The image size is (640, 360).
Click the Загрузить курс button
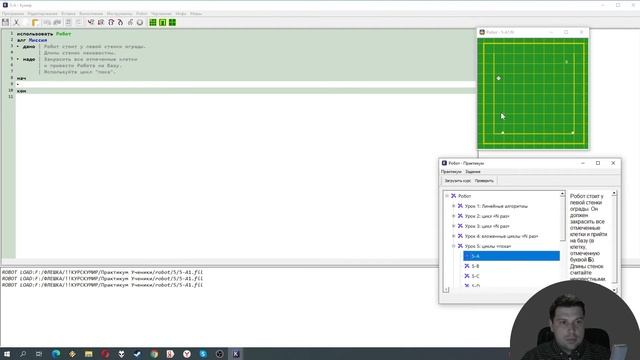tap(458, 181)
